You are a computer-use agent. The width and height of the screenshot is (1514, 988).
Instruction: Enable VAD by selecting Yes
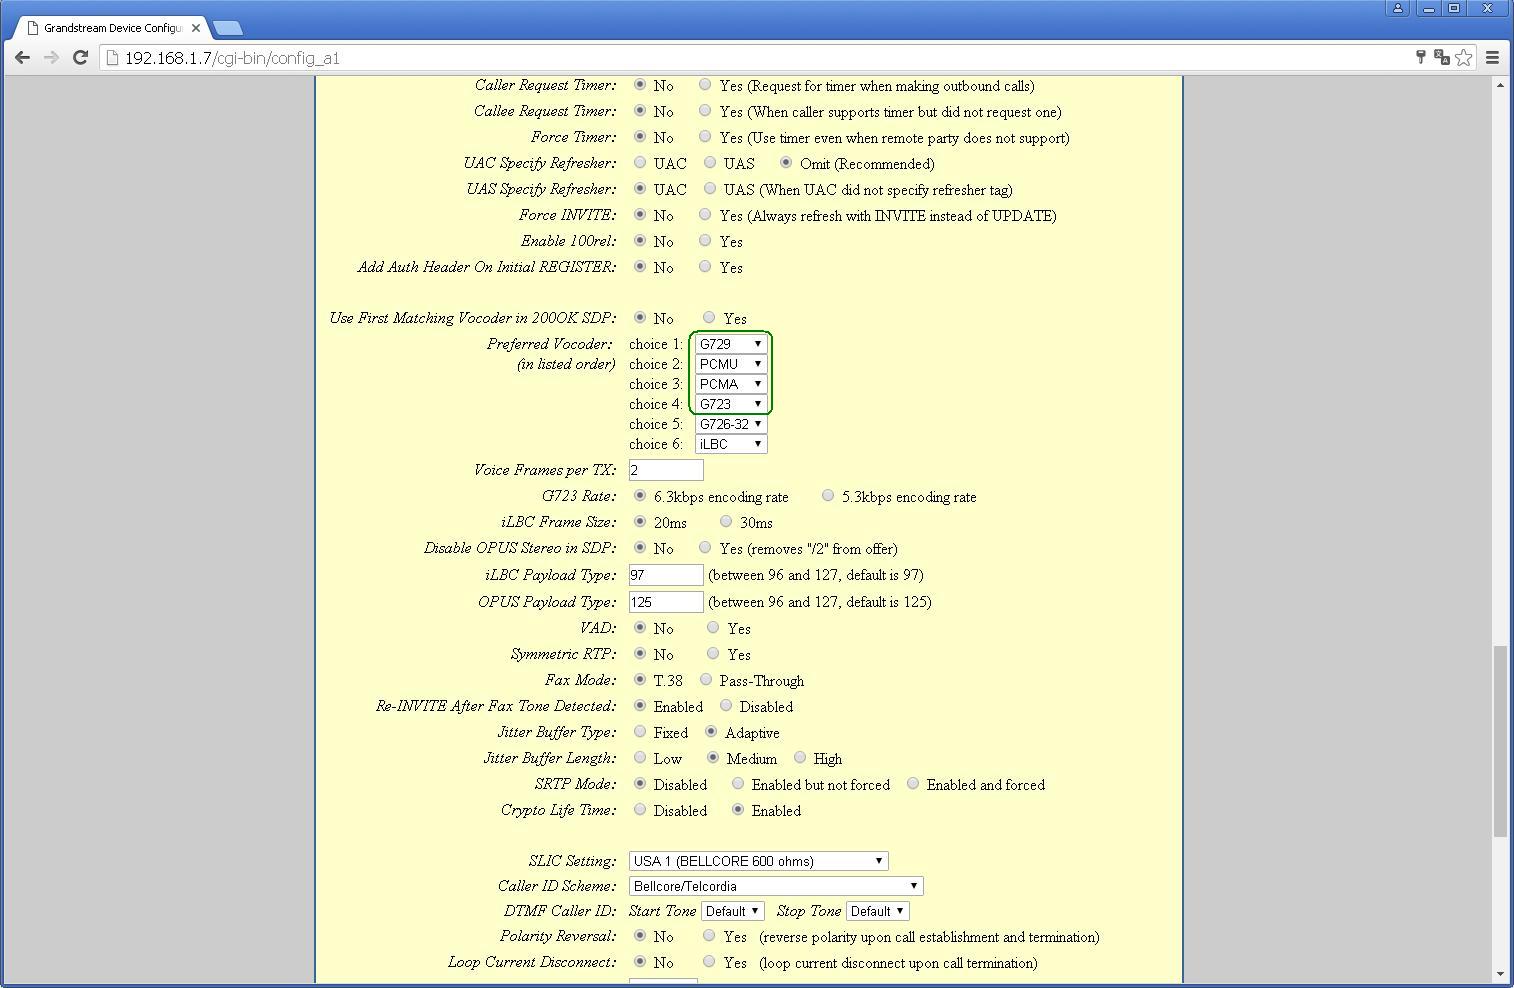tap(713, 628)
